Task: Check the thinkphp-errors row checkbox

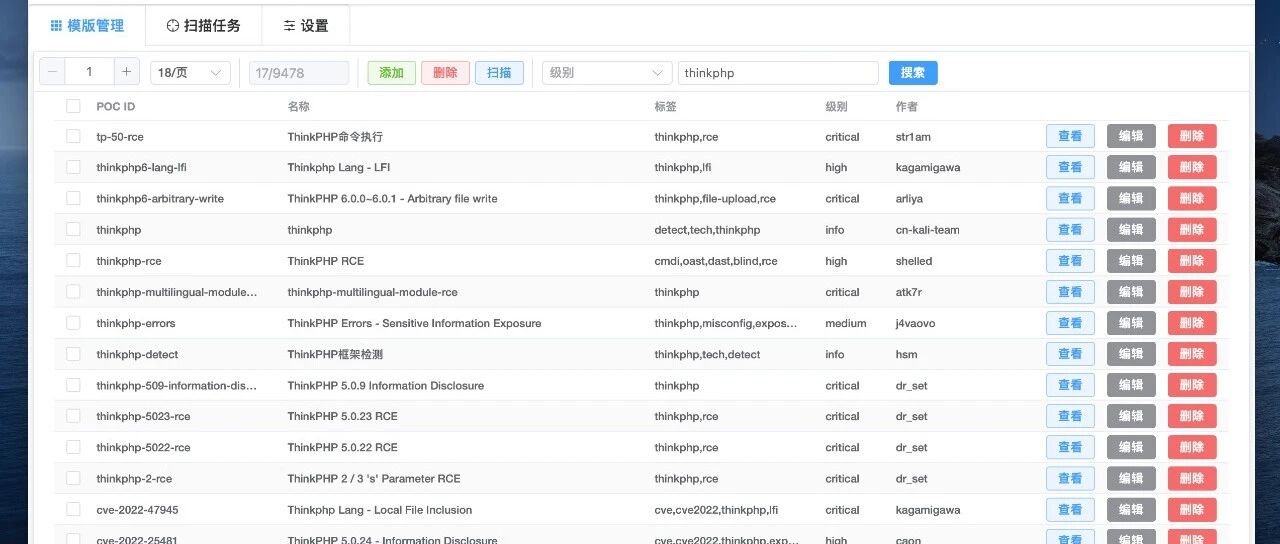Action: point(73,323)
